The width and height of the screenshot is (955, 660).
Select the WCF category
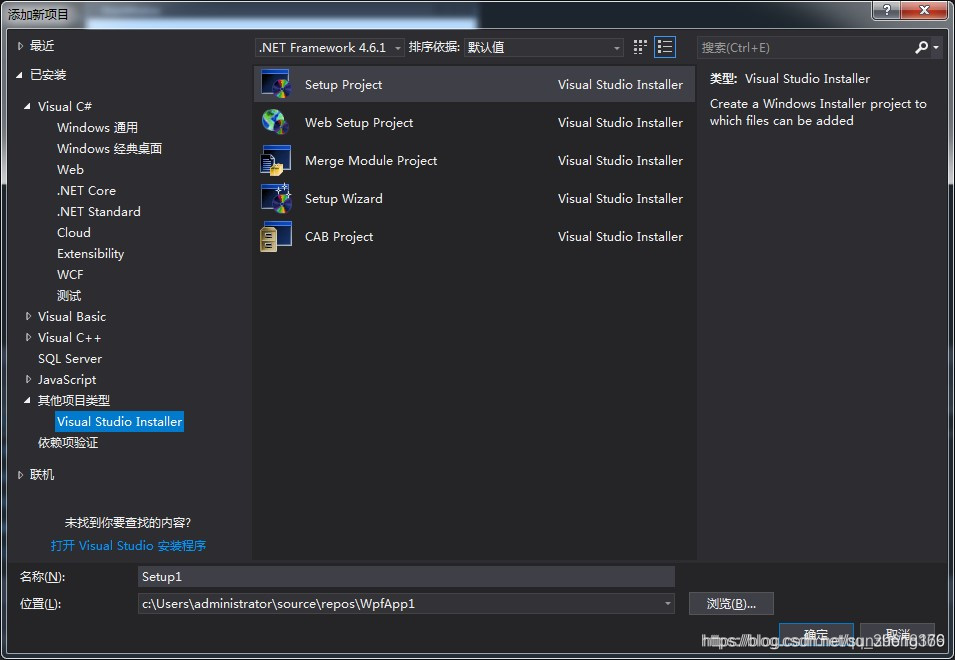click(x=70, y=275)
